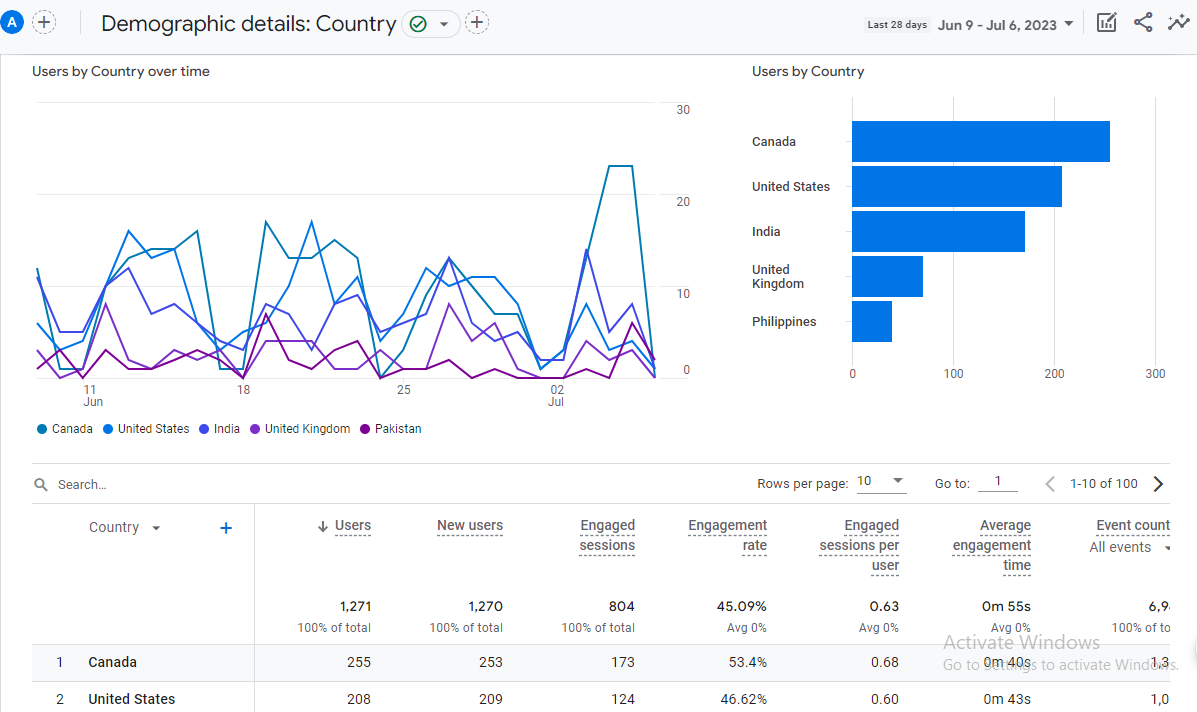Click the All Users segment A badge
This screenshot has height=712, width=1197.
pos(14,22)
